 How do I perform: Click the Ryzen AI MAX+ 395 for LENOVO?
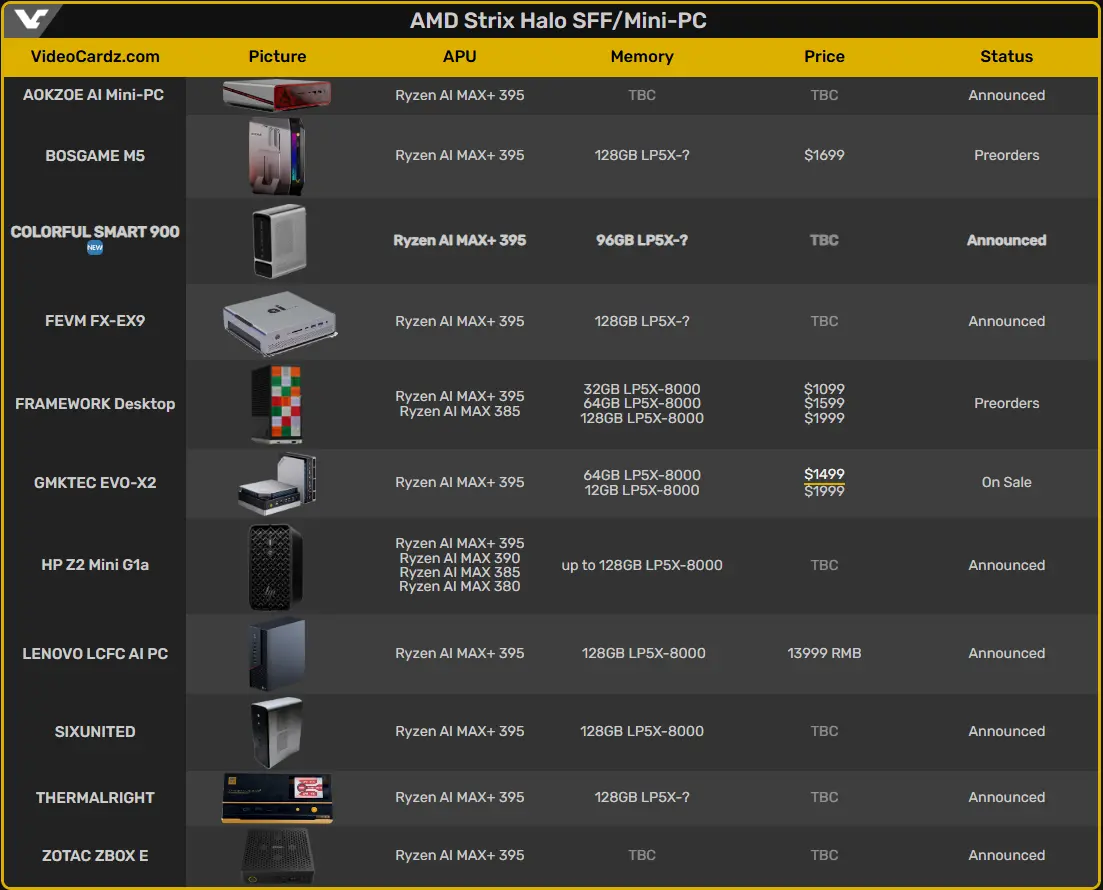point(459,654)
